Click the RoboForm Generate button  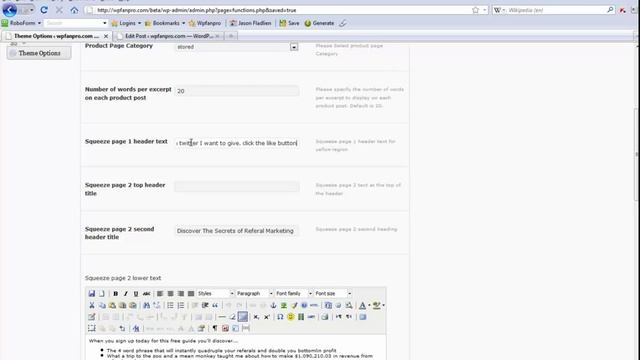coord(319,23)
